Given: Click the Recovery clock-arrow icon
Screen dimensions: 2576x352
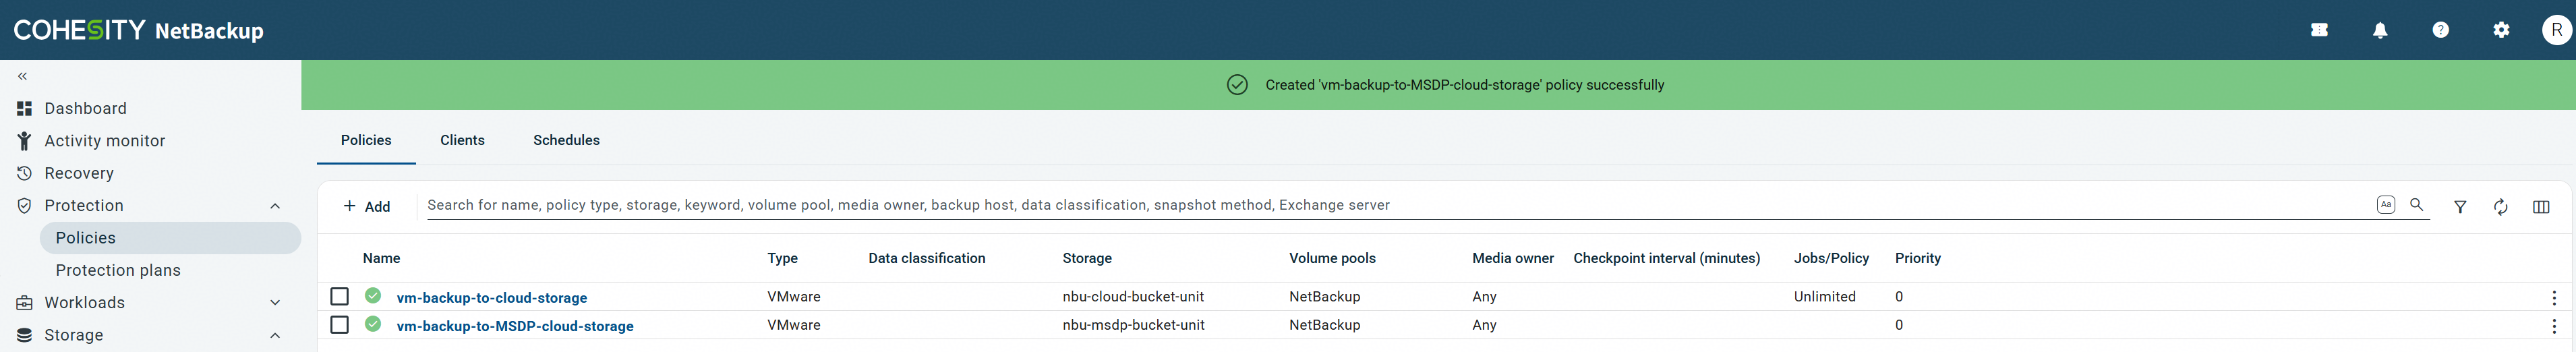Looking at the screenshot, I should pos(24,173).
